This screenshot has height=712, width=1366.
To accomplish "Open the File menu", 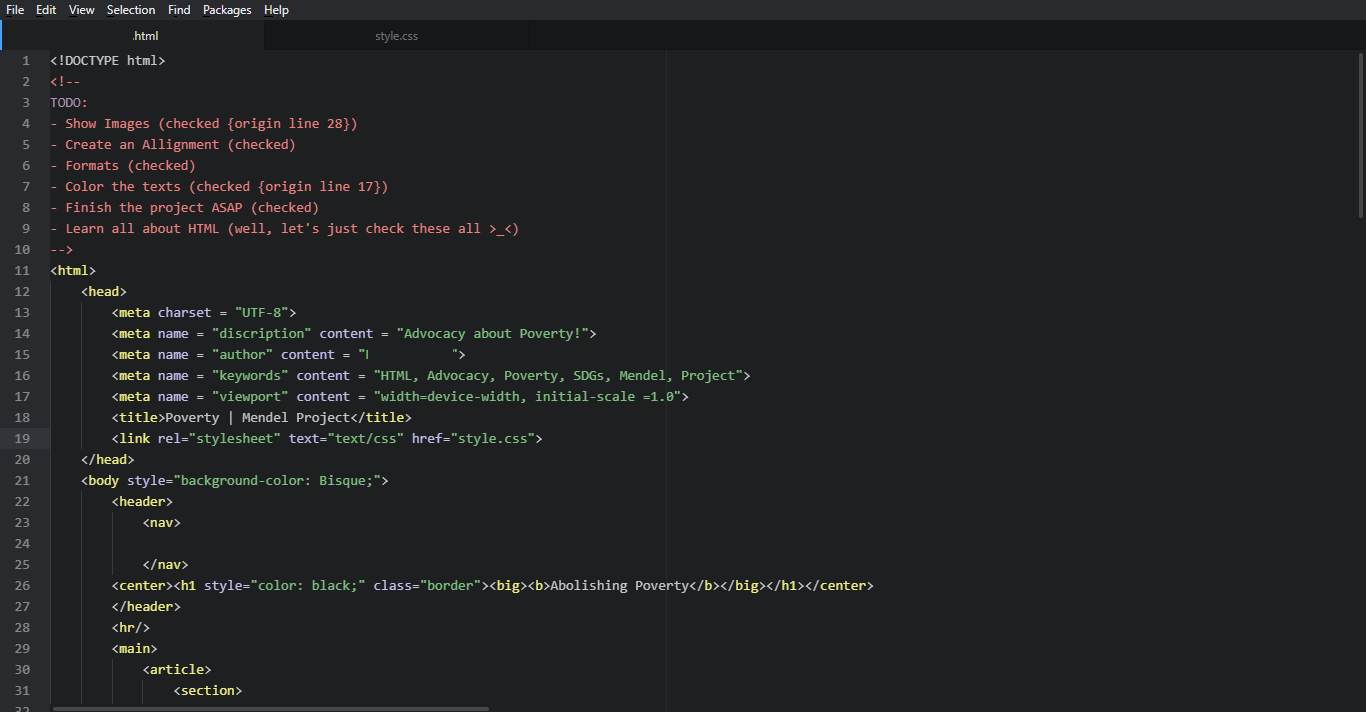I will point(15,10).
